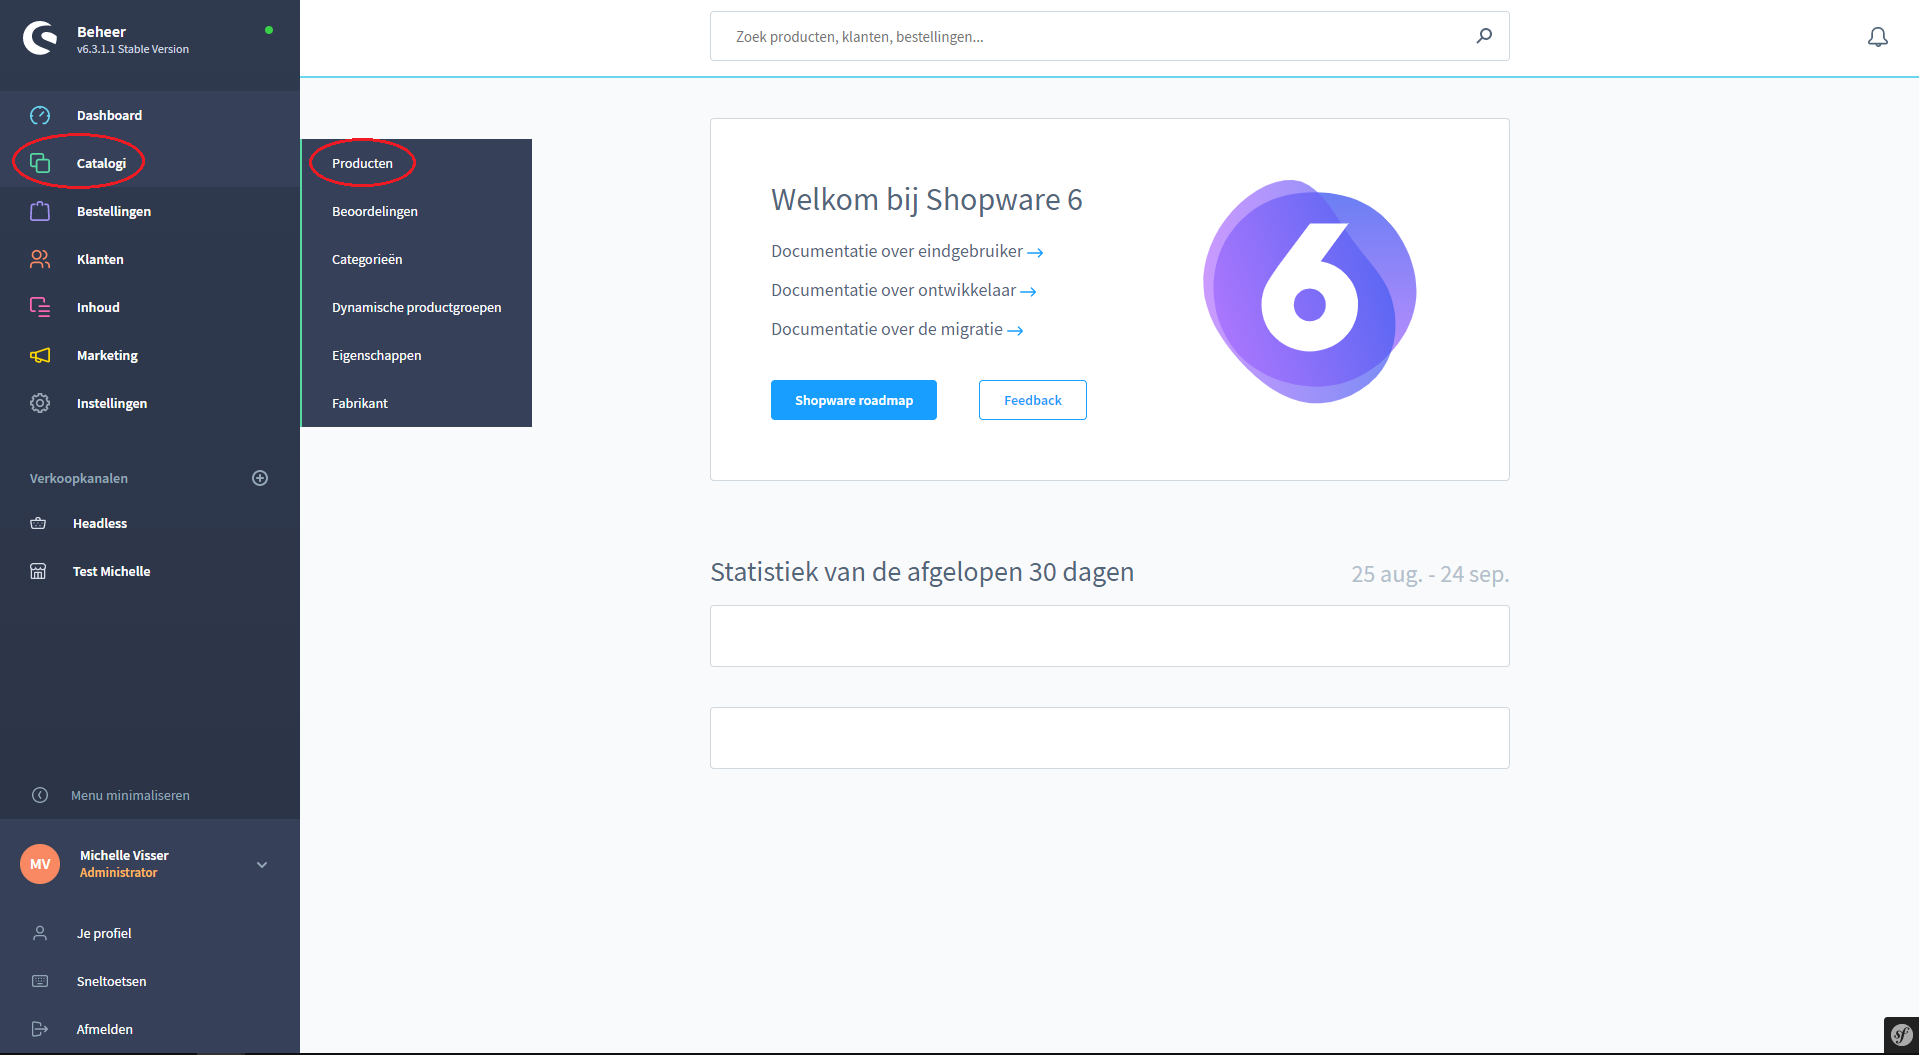The image size is (1919, 1055).
Task: Open the Feedback button
Action: [x=1032, y=400]
